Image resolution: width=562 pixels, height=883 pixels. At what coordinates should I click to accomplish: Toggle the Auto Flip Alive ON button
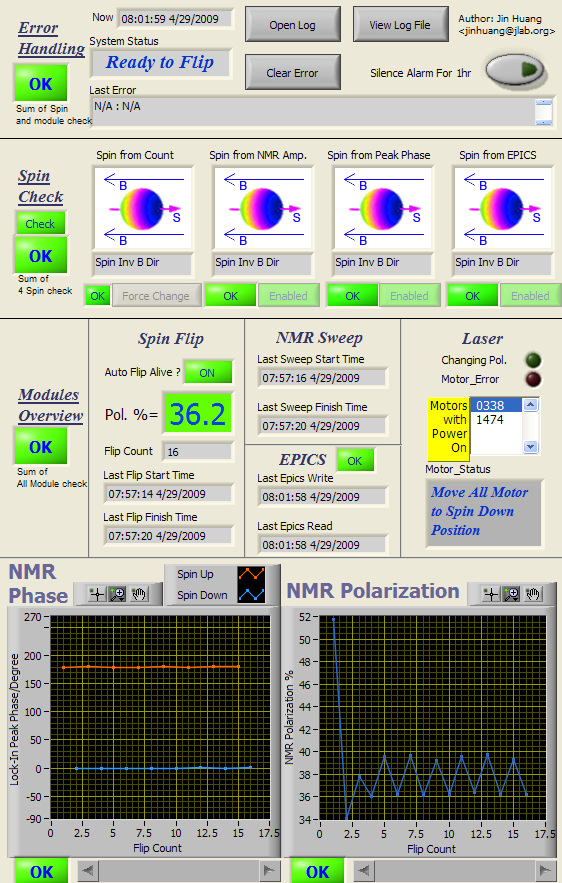click(x=207, y=373)
